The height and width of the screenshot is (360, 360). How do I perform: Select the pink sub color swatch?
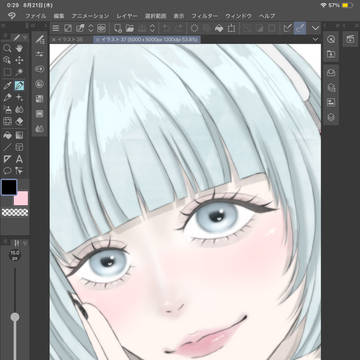21,198
